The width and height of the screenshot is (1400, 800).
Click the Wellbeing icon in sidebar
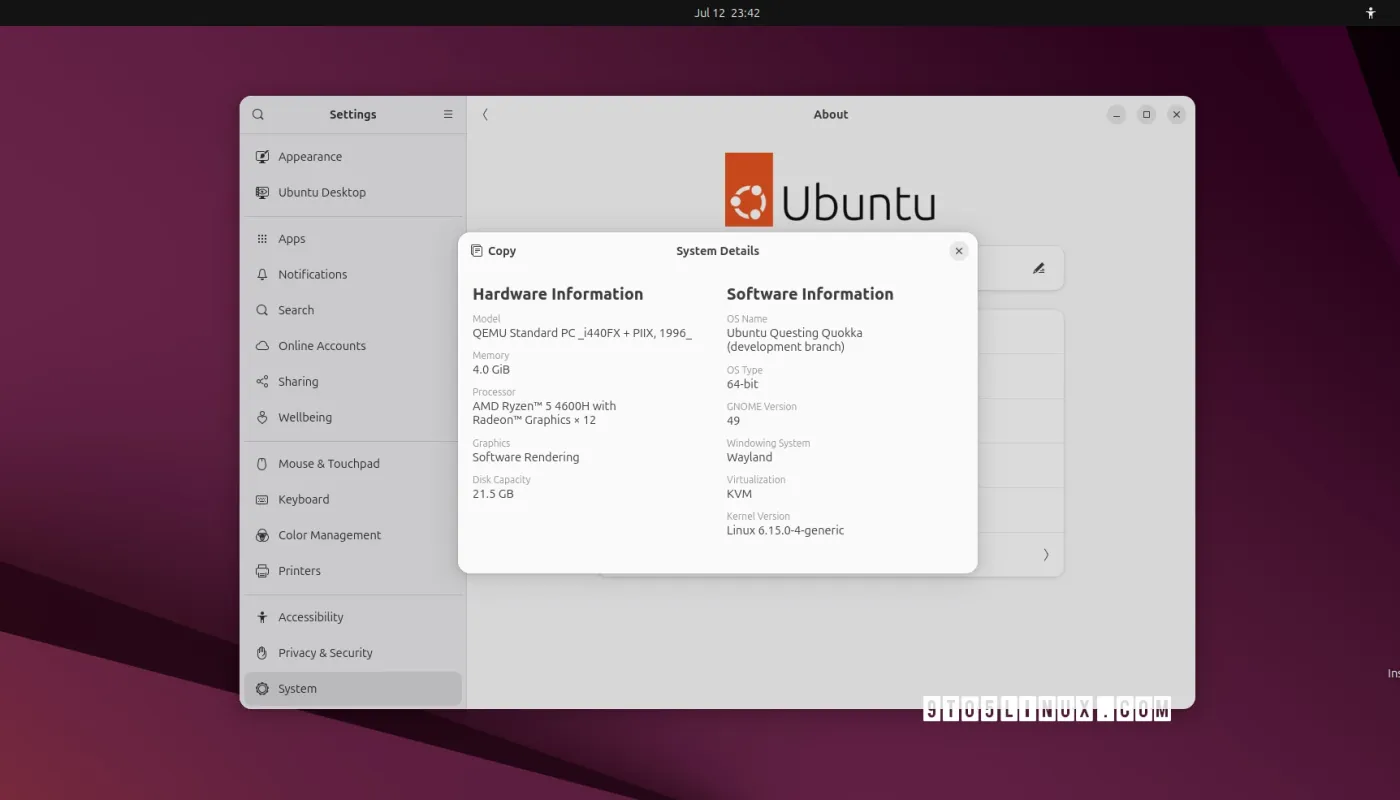click(262, 418)
